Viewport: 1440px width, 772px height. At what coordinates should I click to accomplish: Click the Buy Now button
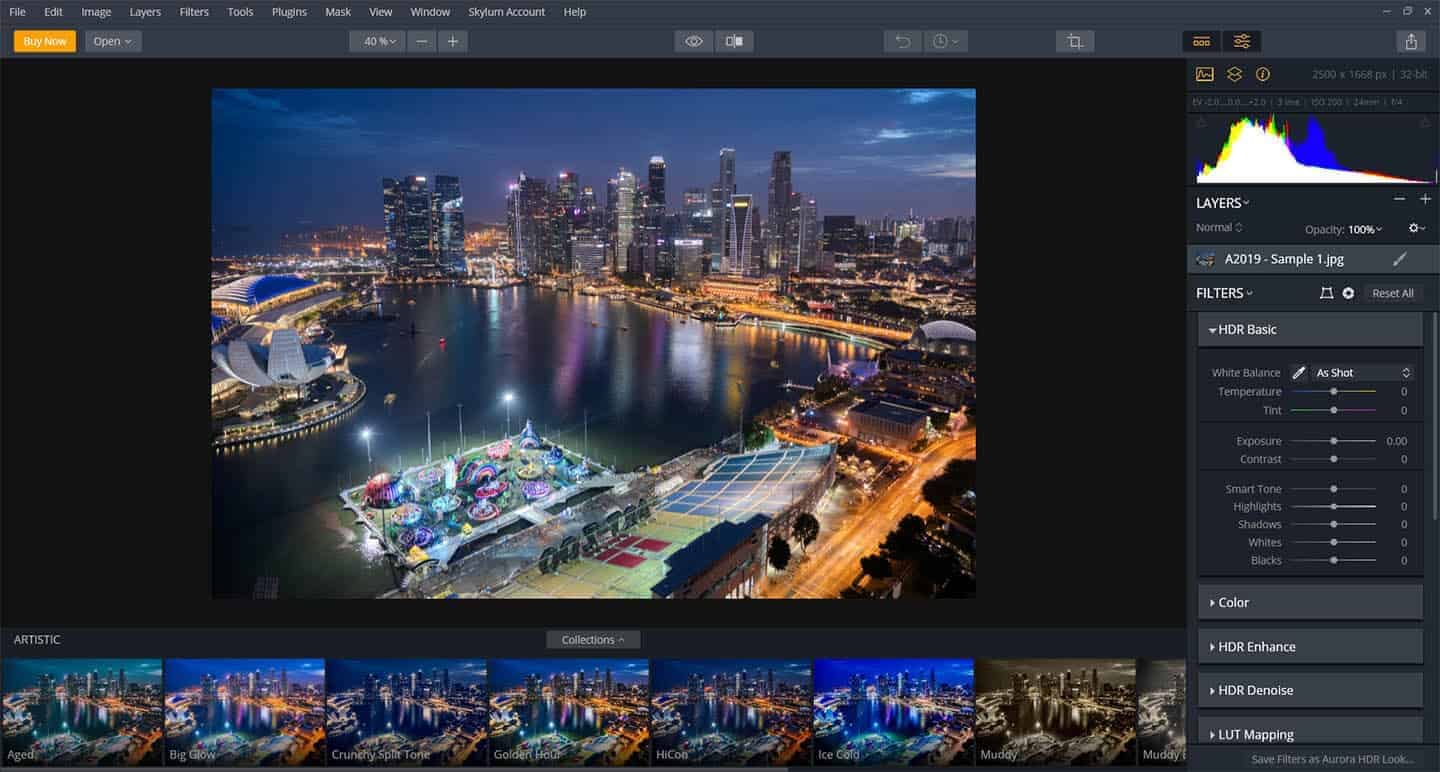[x=45, y=41]
